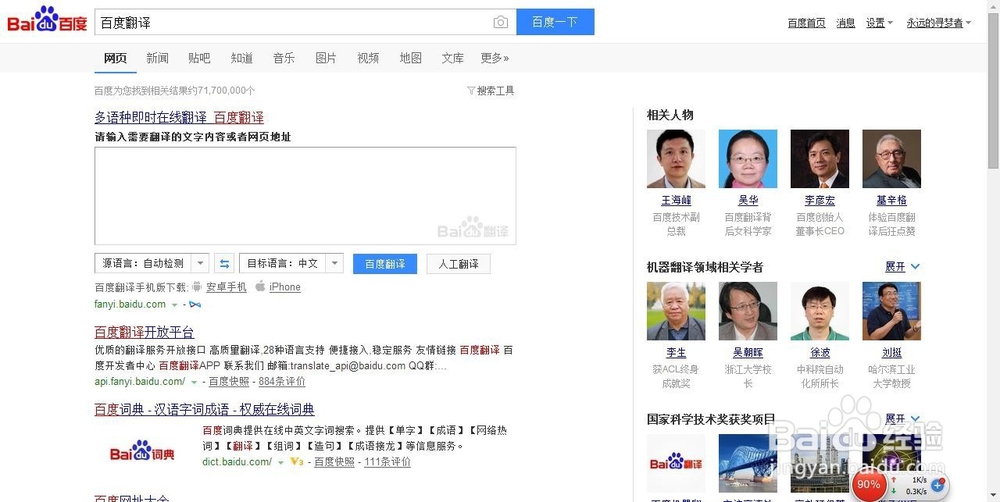Open dropdown arrow next to api.fanyi.baidu.com/

click(194, 382)
